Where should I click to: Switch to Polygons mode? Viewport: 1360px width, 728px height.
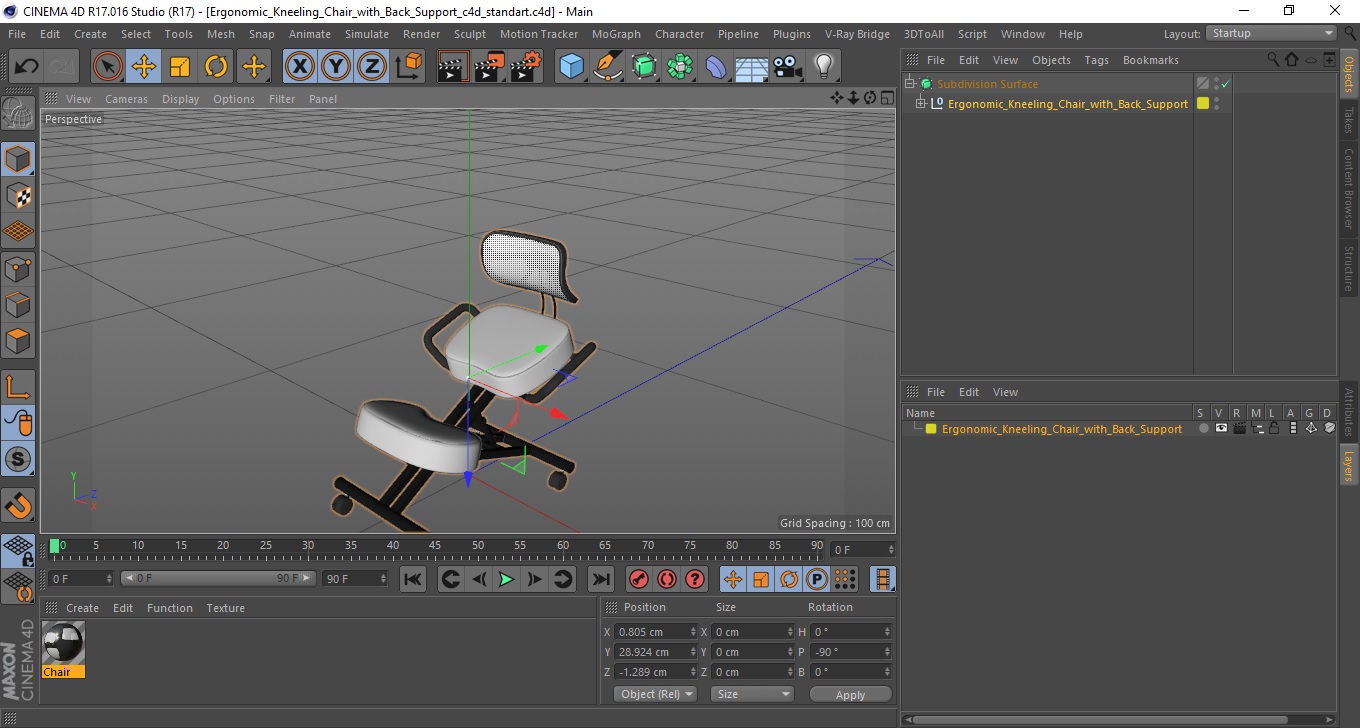pos(18,340)
